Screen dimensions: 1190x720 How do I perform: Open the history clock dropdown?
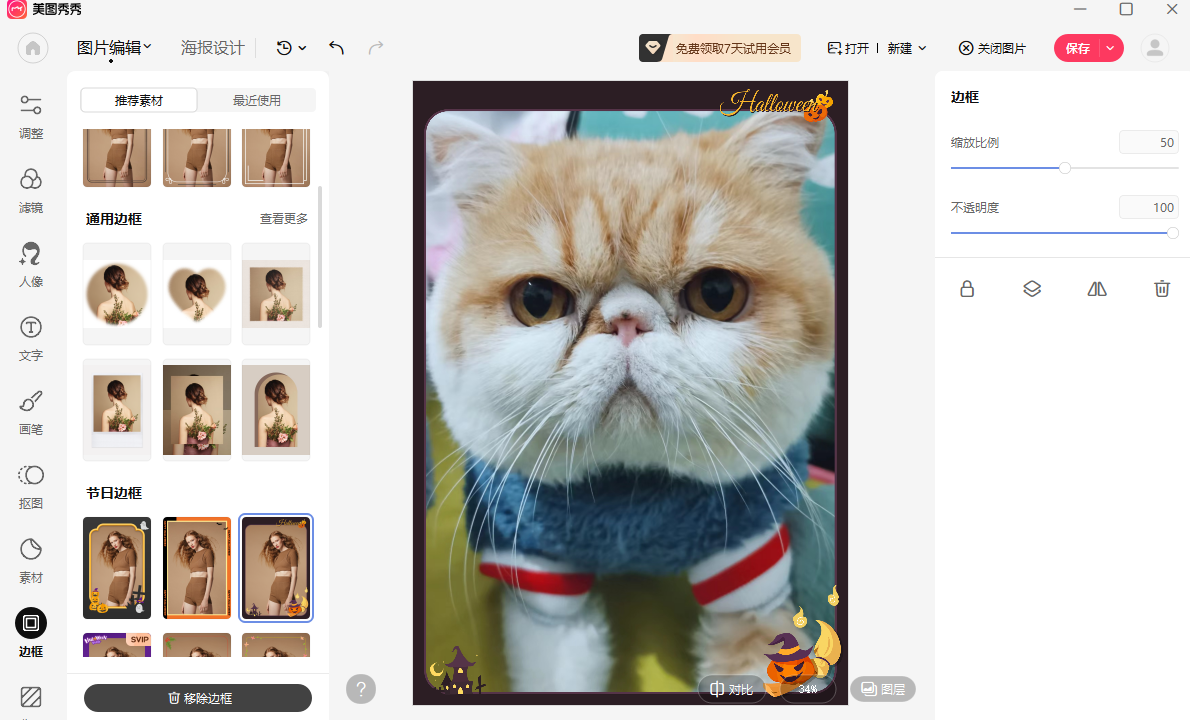(291, 48)
